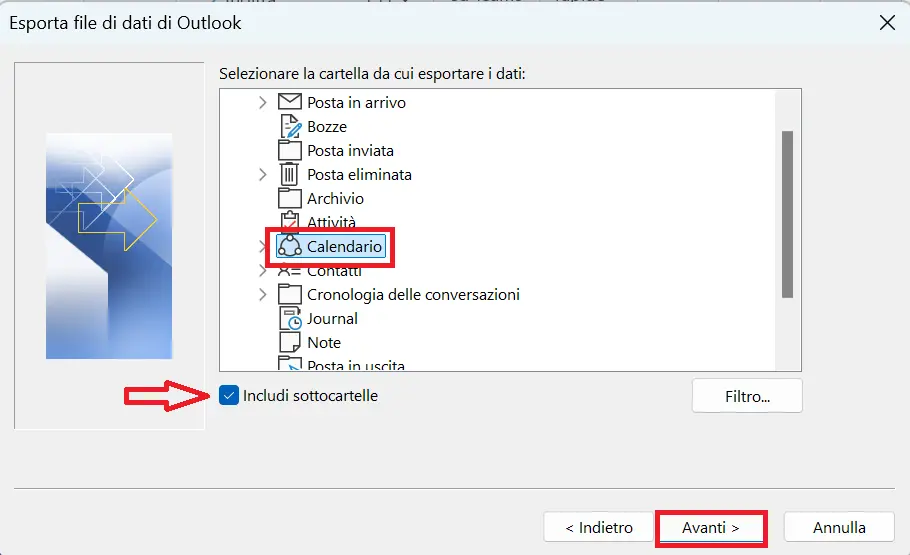Select the Note folder

pos(324,343)
